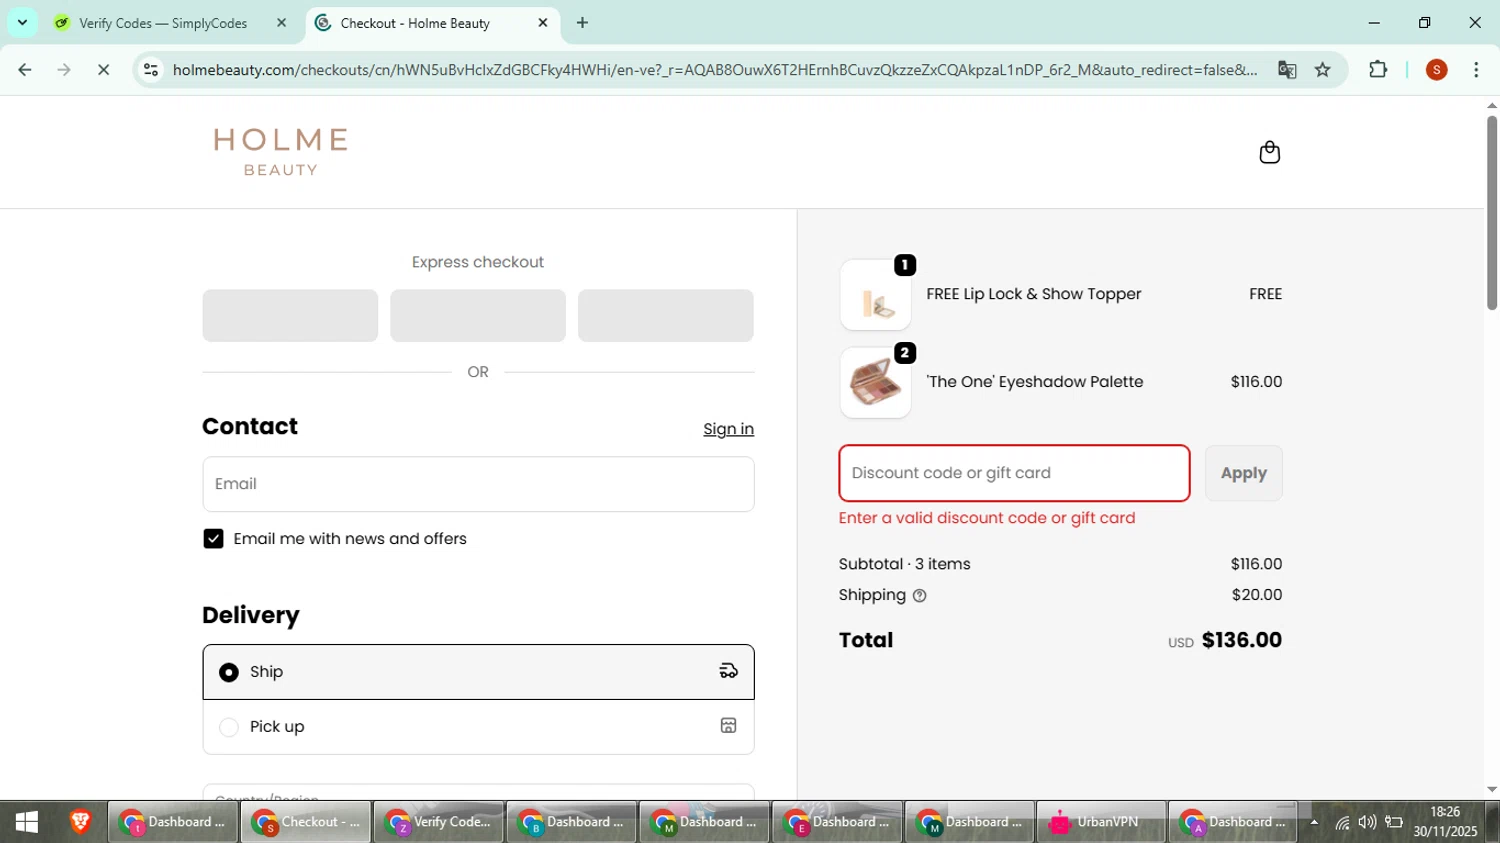Click the $20.00 shipping amount

point(1257,595)
